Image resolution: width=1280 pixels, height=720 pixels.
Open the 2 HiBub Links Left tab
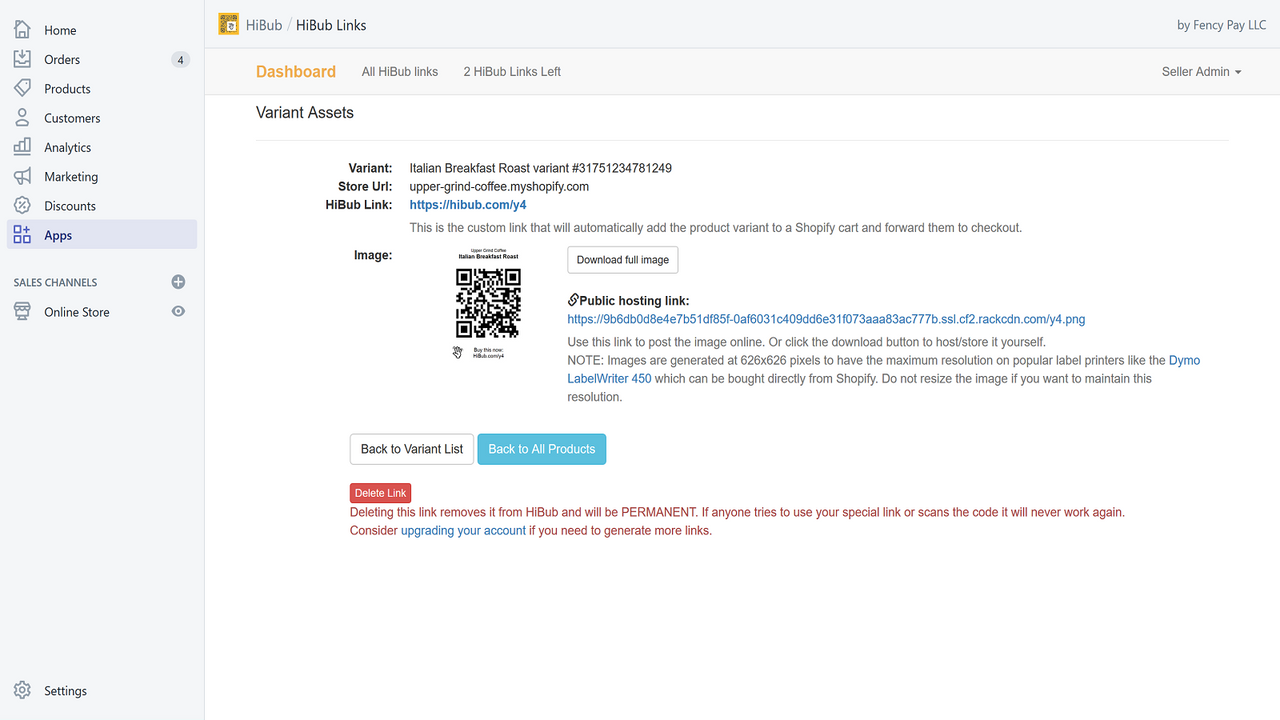[512, 71]
